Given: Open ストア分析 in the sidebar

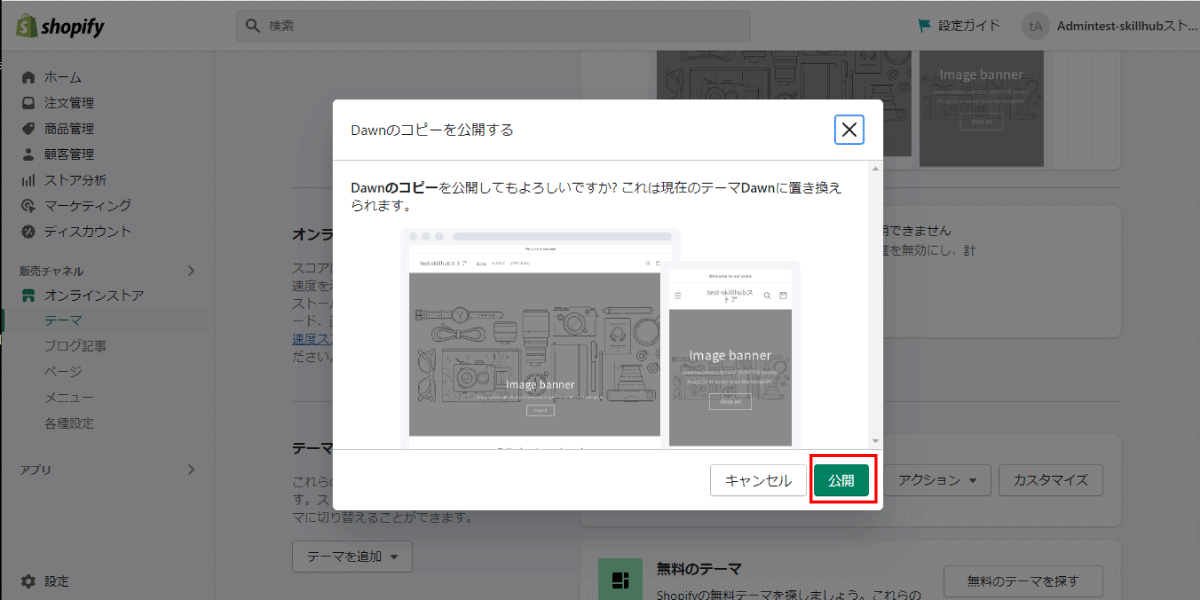Looking at the screenshot, I should tap(75, 180).
